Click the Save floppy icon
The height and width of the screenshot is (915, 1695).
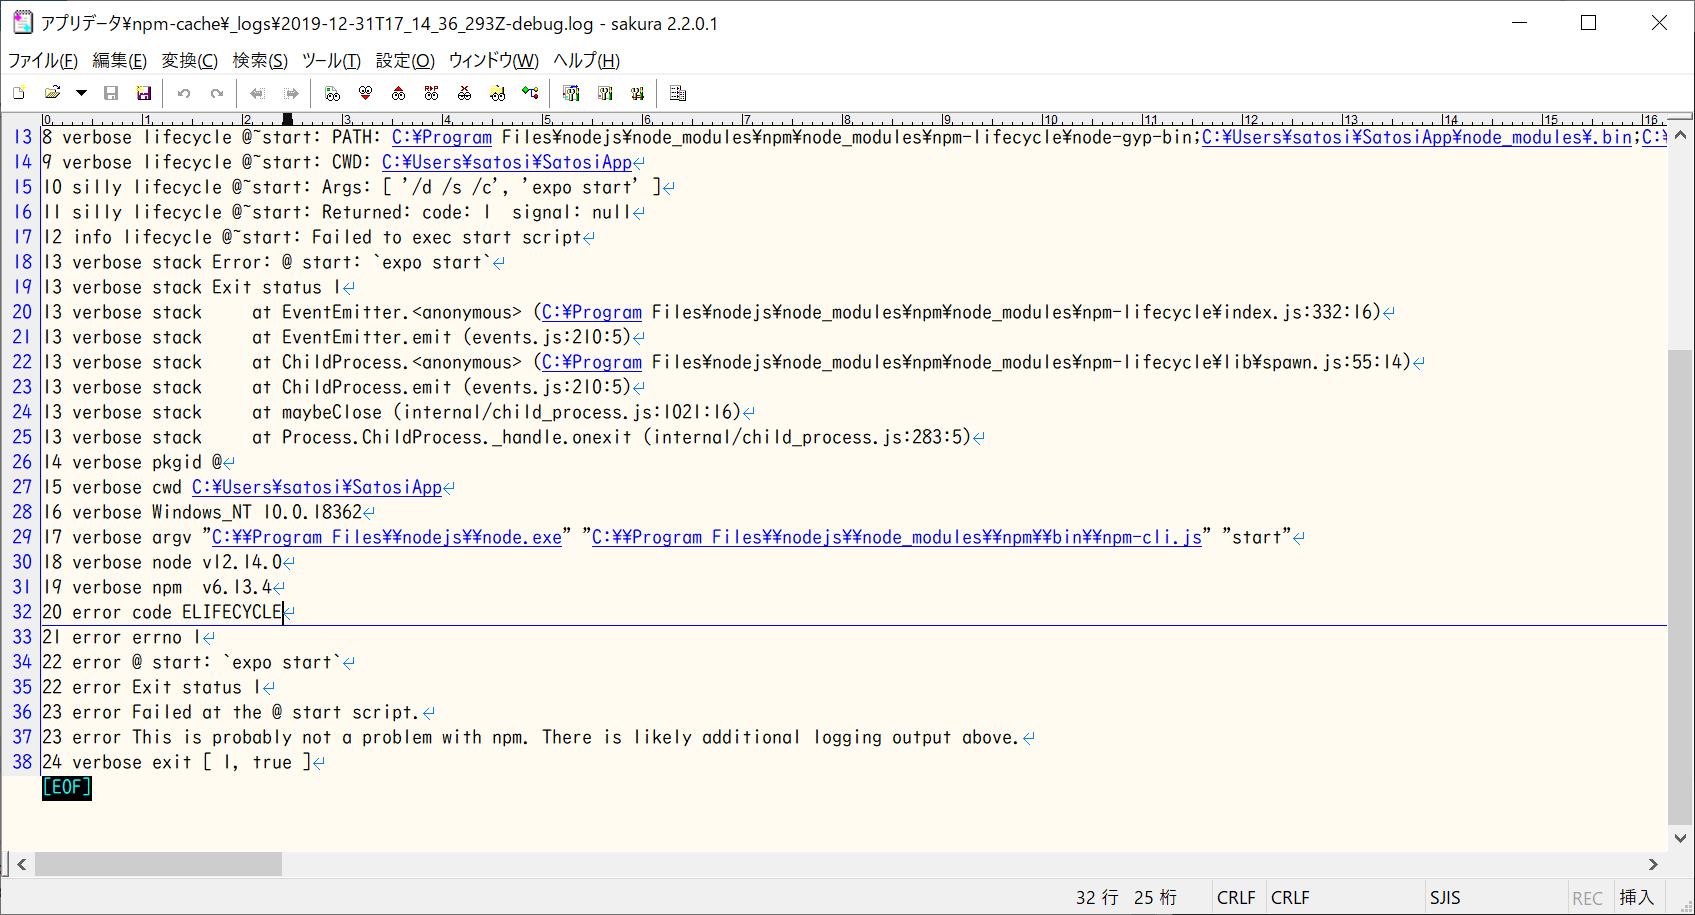[x=111, y=93]
